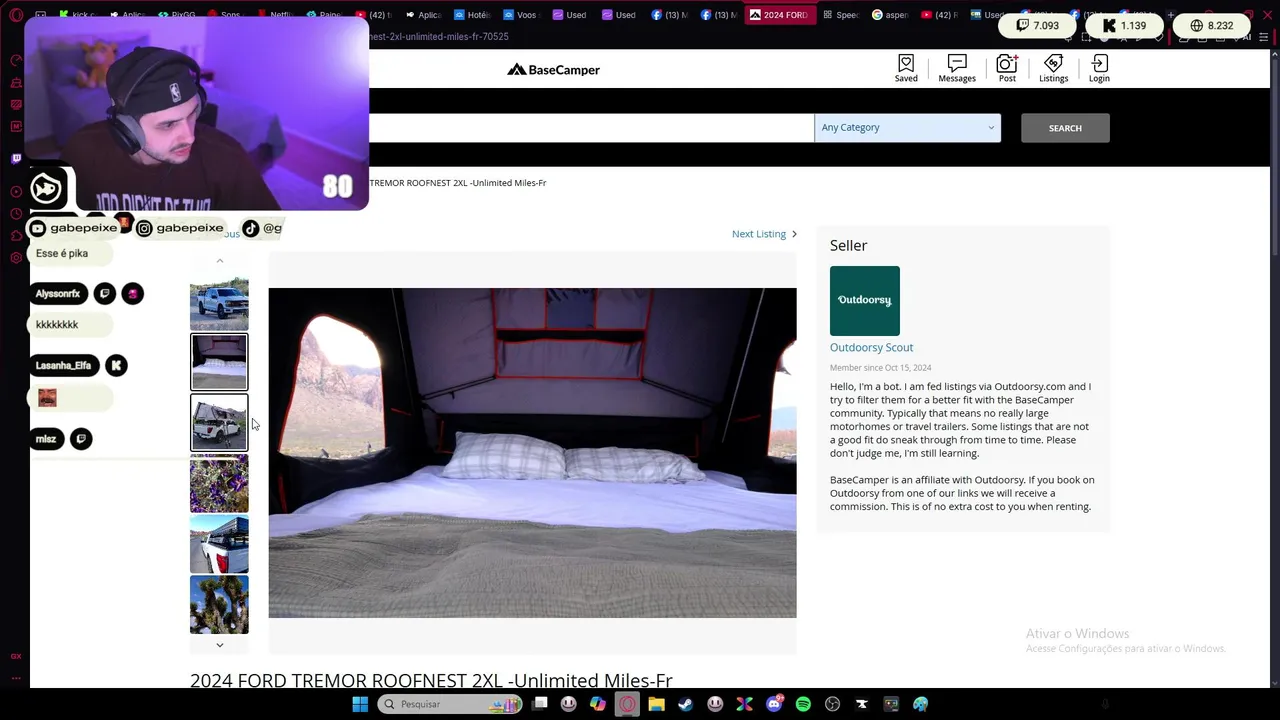
Task: Select the purple flowers thumbnail
Action: point(219,484)
